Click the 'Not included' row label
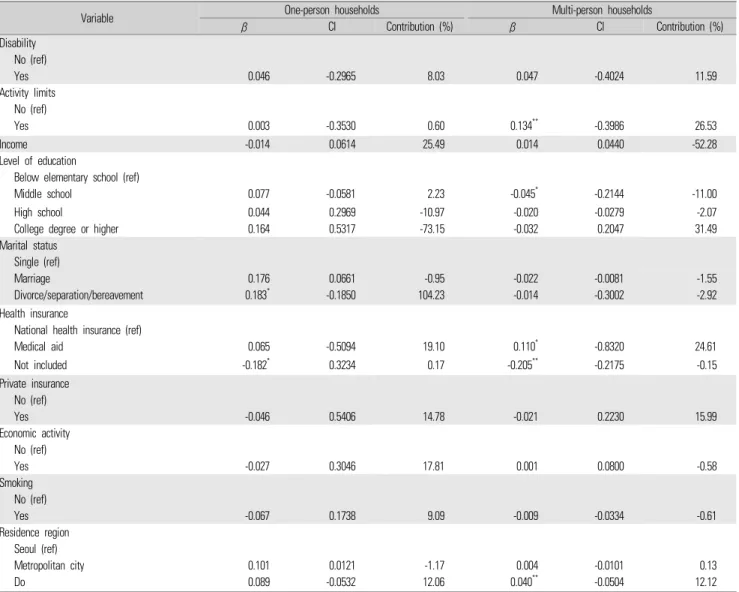The image size is (739, 592). (x=41, y=365)
